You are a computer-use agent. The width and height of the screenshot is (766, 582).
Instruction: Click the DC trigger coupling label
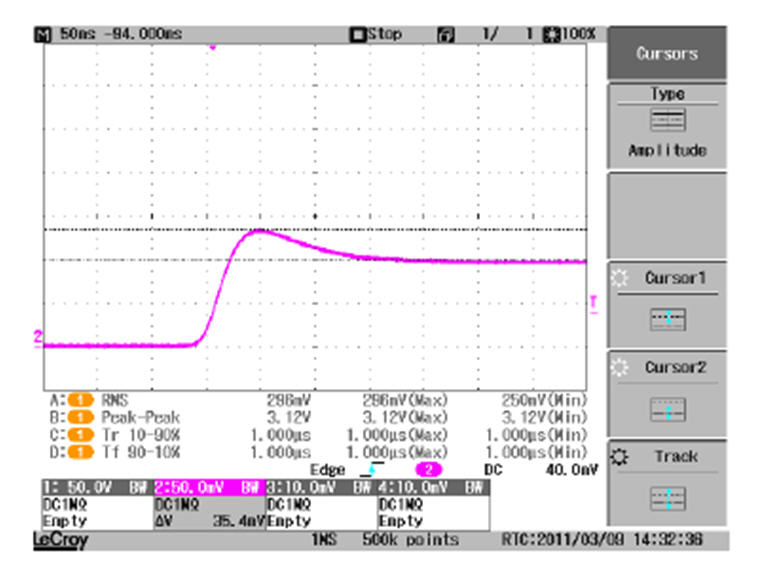[x=493, y=470]
